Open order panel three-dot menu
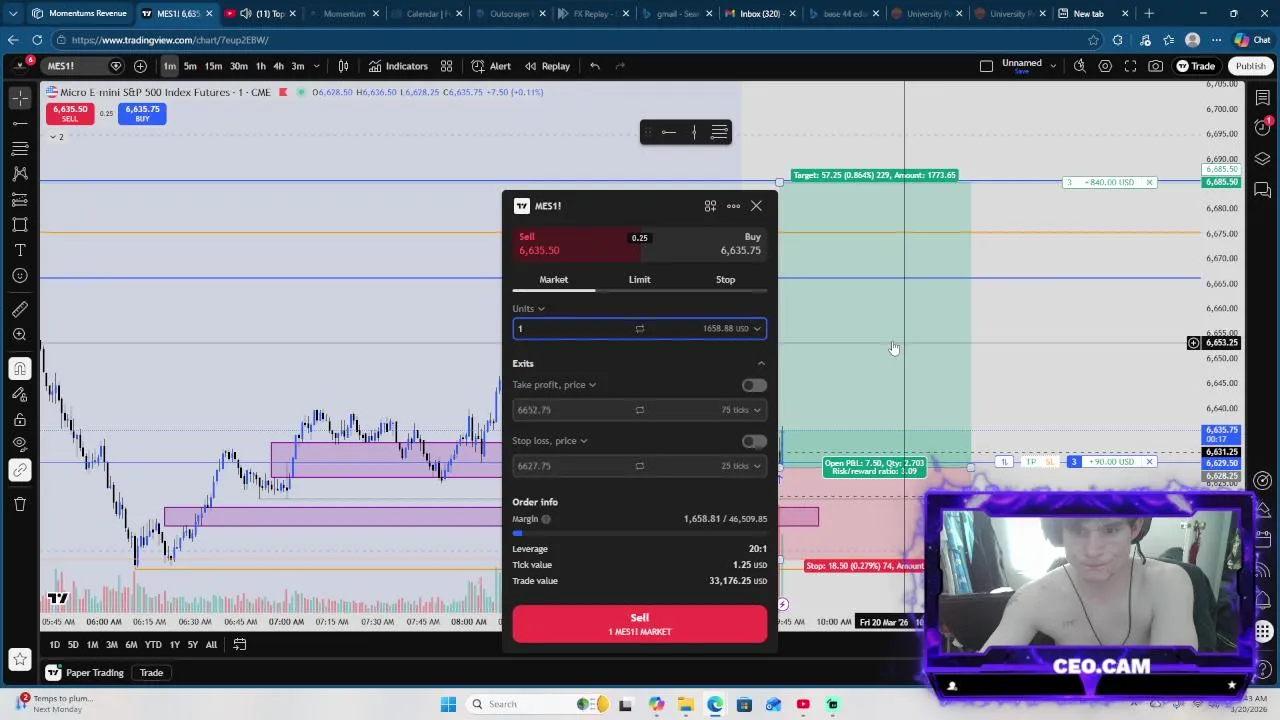Image resolution: width=1280 pixels, height=720 pixels. point(733,206)
